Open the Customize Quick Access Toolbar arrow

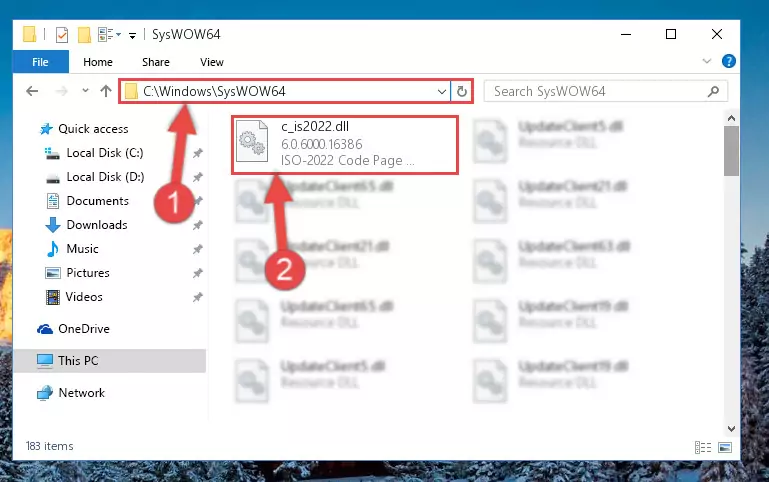tap(132, 35)
